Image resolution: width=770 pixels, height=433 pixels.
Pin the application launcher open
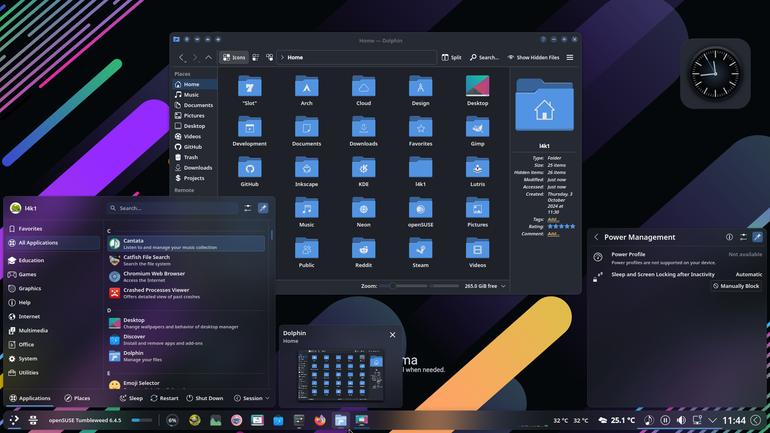[x=263, y=208]
